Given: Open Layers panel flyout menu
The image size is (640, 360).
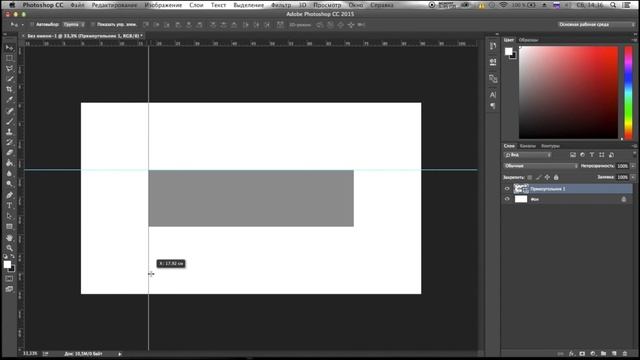Looking at the screenshot, I should (x=634, y=146).
